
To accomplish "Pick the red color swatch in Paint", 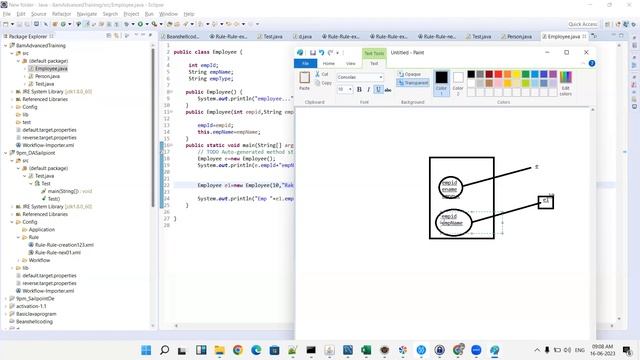I will 498,74.
